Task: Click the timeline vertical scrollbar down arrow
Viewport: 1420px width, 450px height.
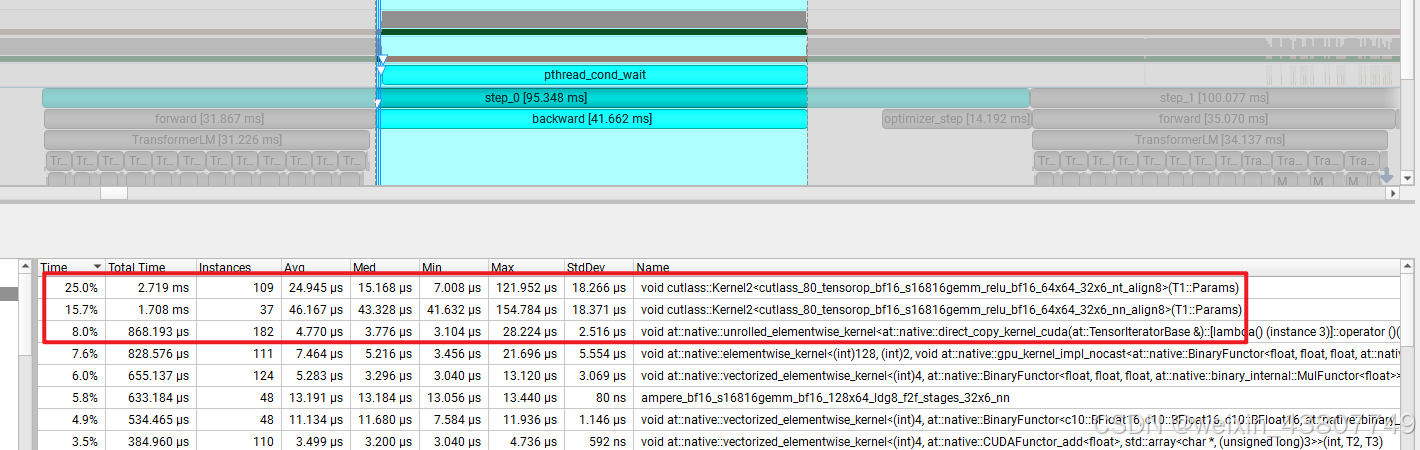Action: pyautogui.click(x=1408, y=178)
